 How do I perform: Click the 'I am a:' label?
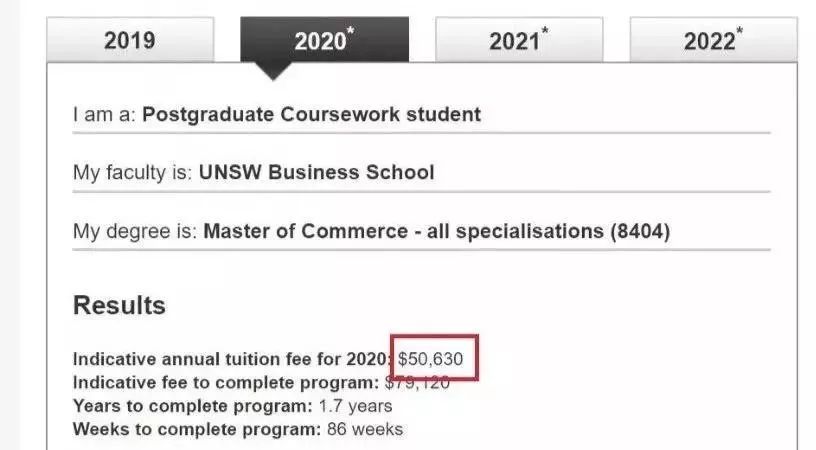click(105, 114)
